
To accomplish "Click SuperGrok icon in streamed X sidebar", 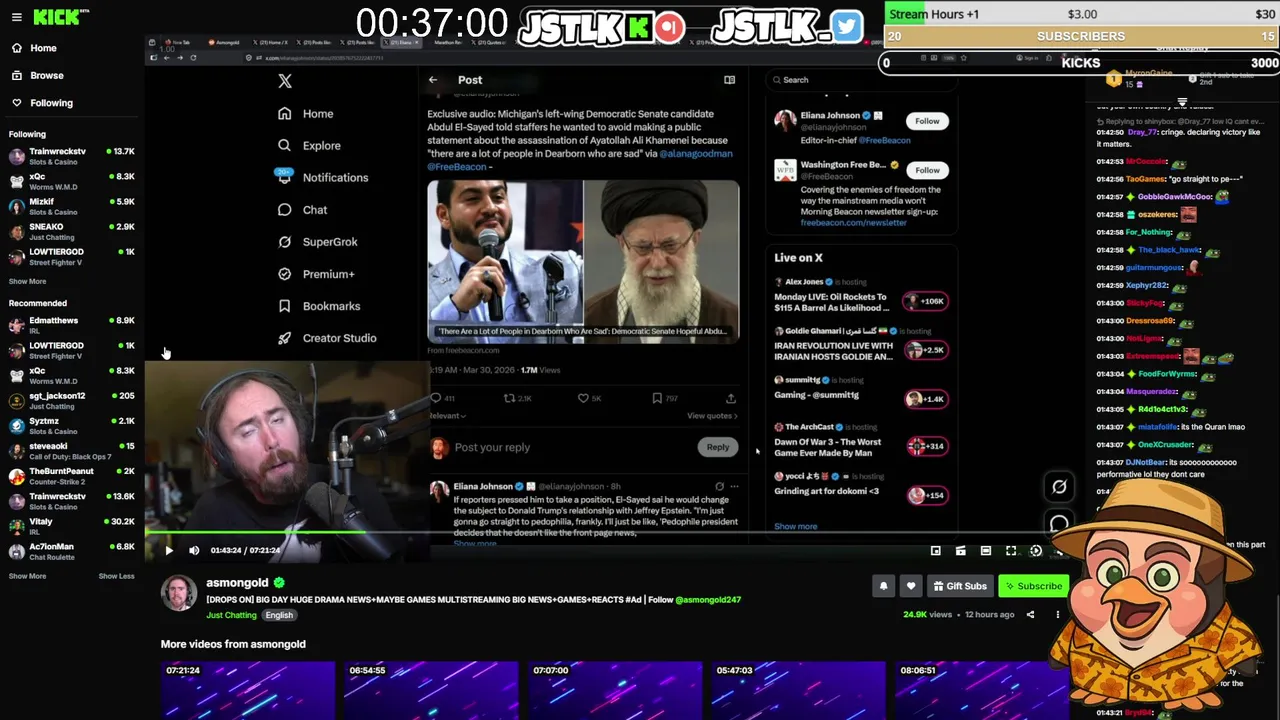I will point(285,241).
